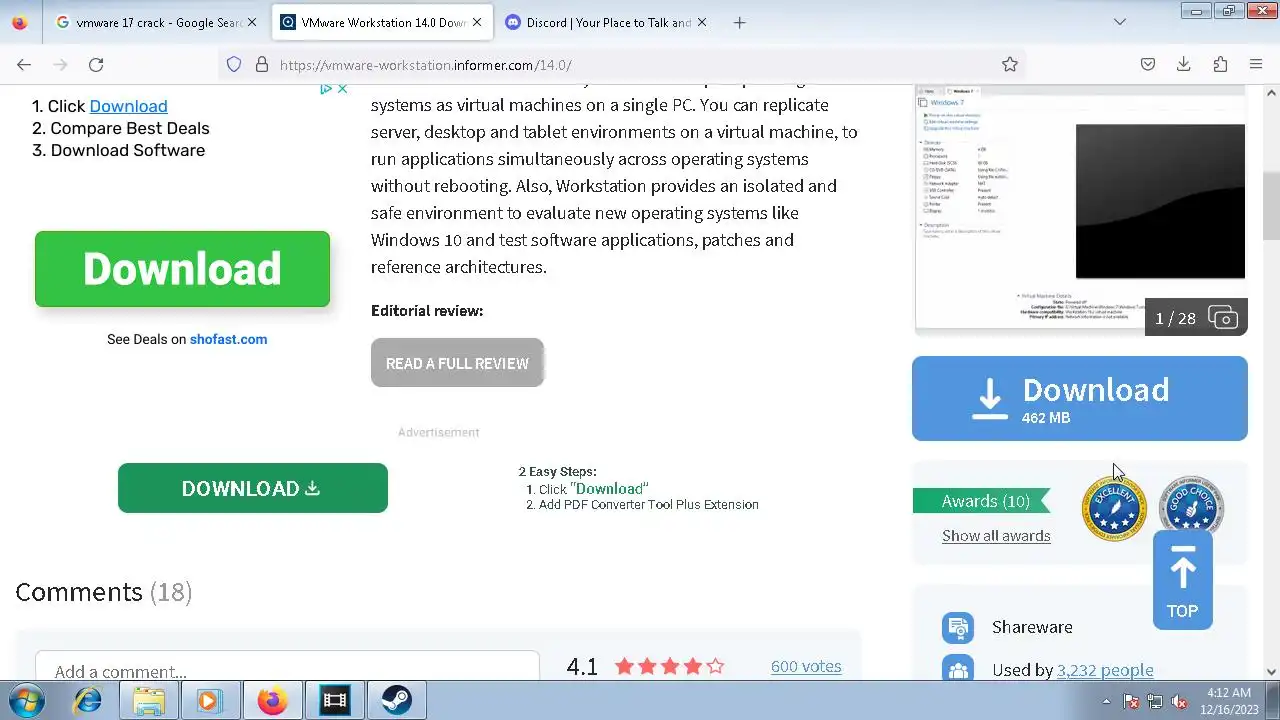Click the taskbar clock showing 4:12 AM

1229,701
